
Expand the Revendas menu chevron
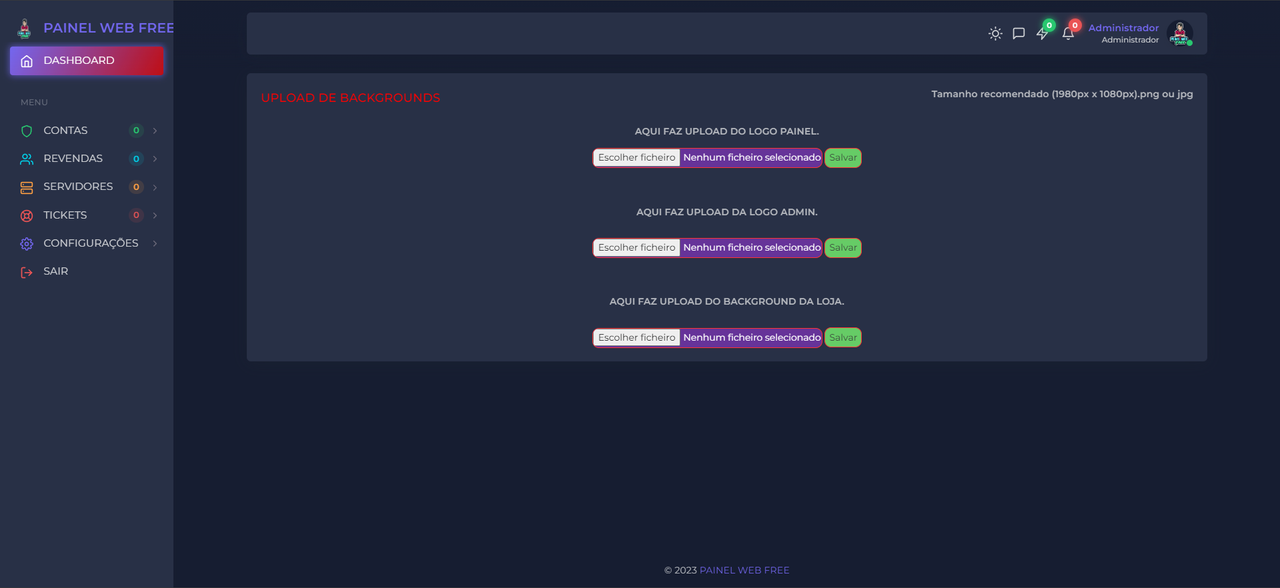pyautogui.click(x=155, y=159)
